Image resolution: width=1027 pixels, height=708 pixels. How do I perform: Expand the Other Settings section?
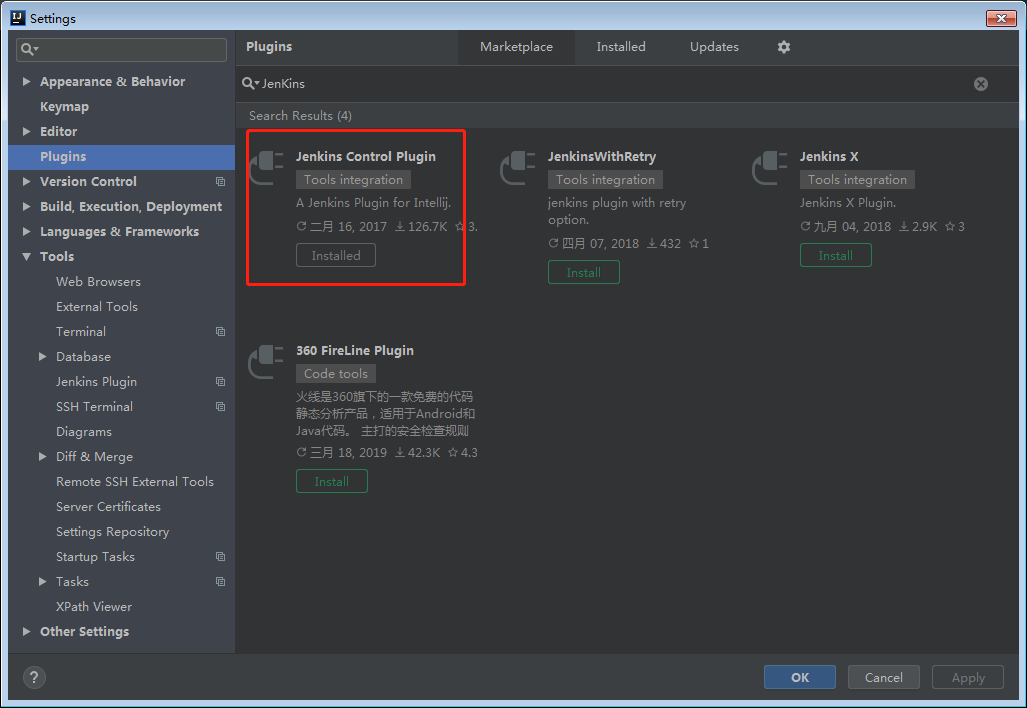(26, 631)
